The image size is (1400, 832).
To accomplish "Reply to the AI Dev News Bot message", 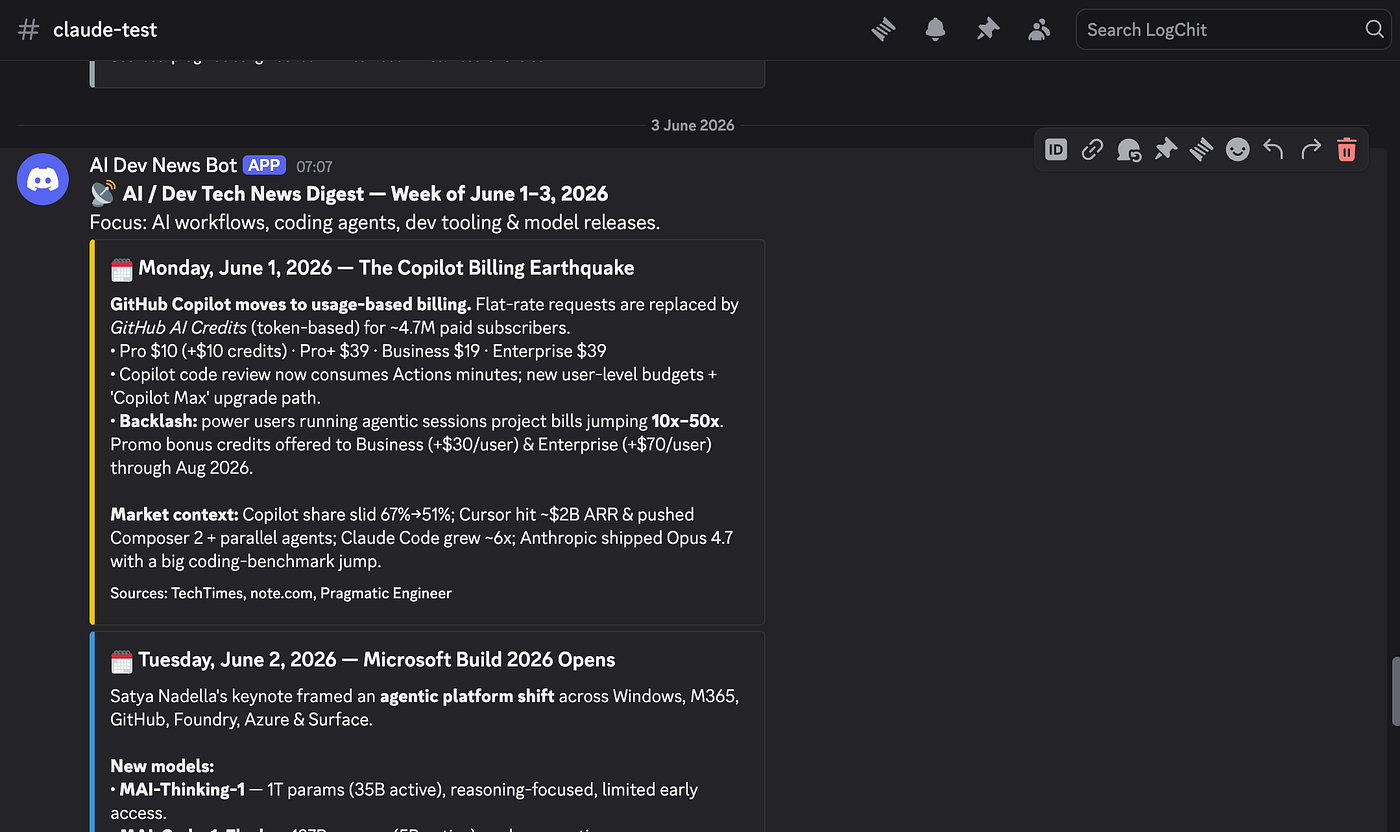I will tap(1273, 150).
